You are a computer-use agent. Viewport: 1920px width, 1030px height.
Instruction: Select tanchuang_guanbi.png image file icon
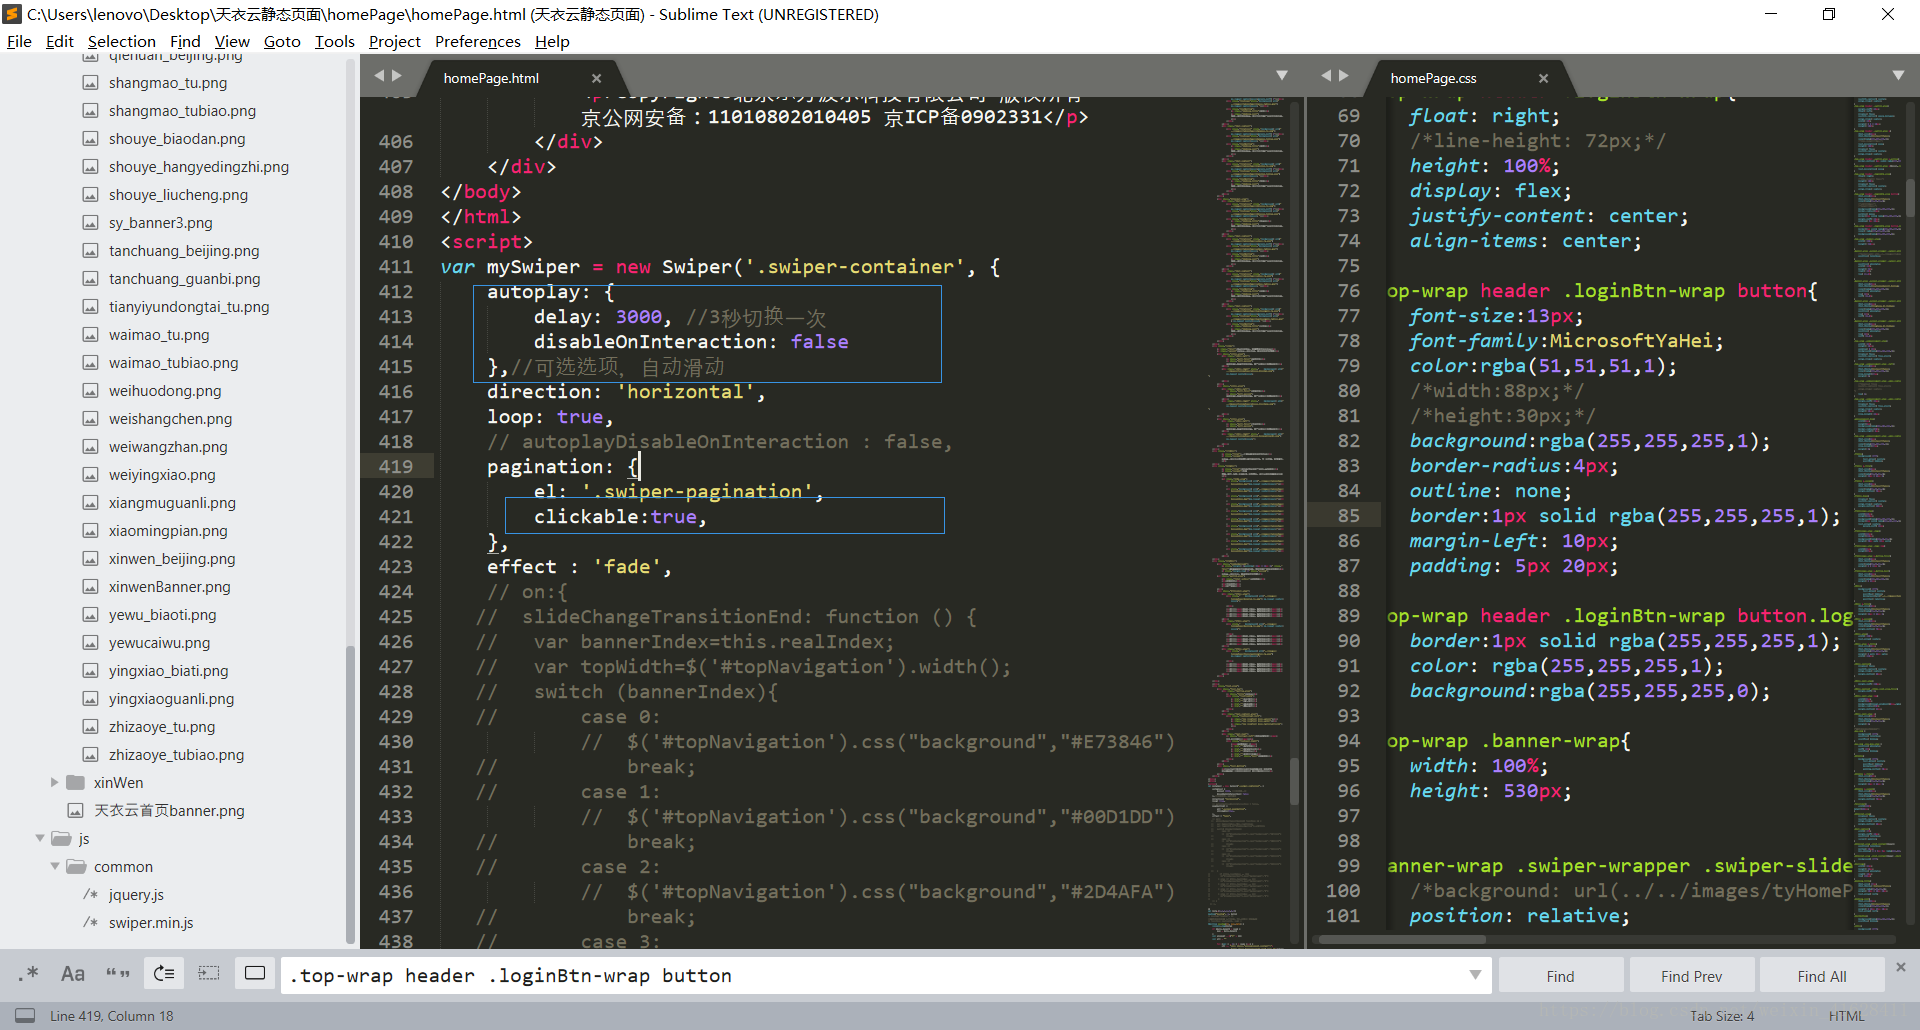[x=90, y=279]
